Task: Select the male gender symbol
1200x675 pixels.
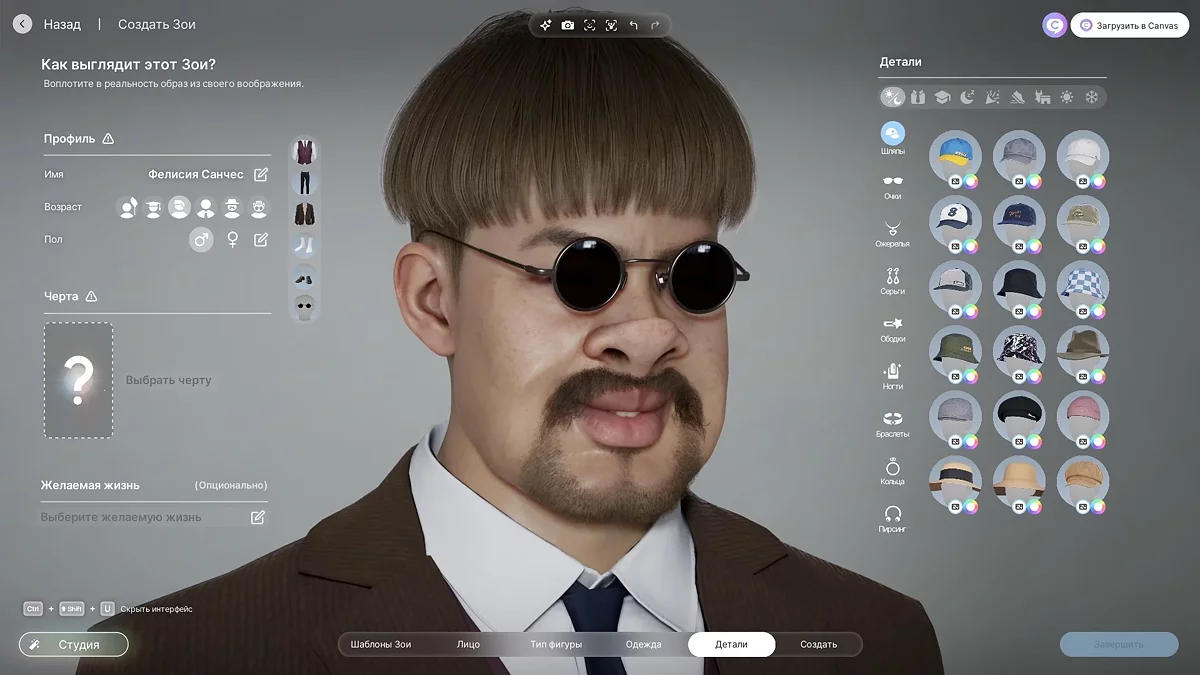Action: coord(201,240)
